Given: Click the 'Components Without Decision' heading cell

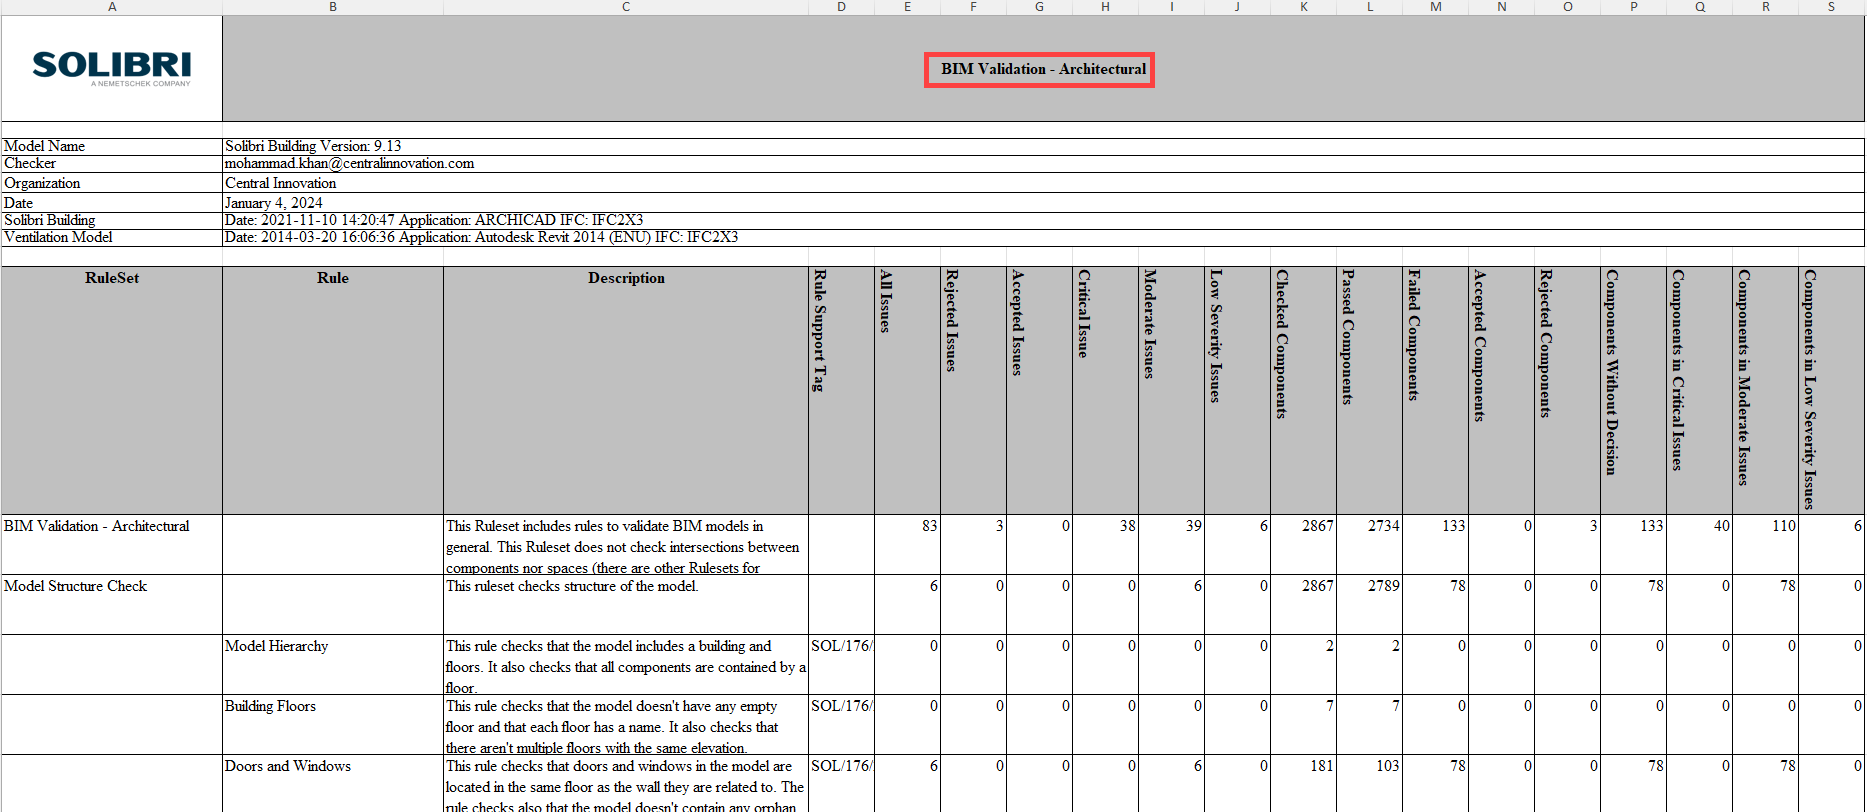Looking at the screenshot, I should coord(1633,390).
